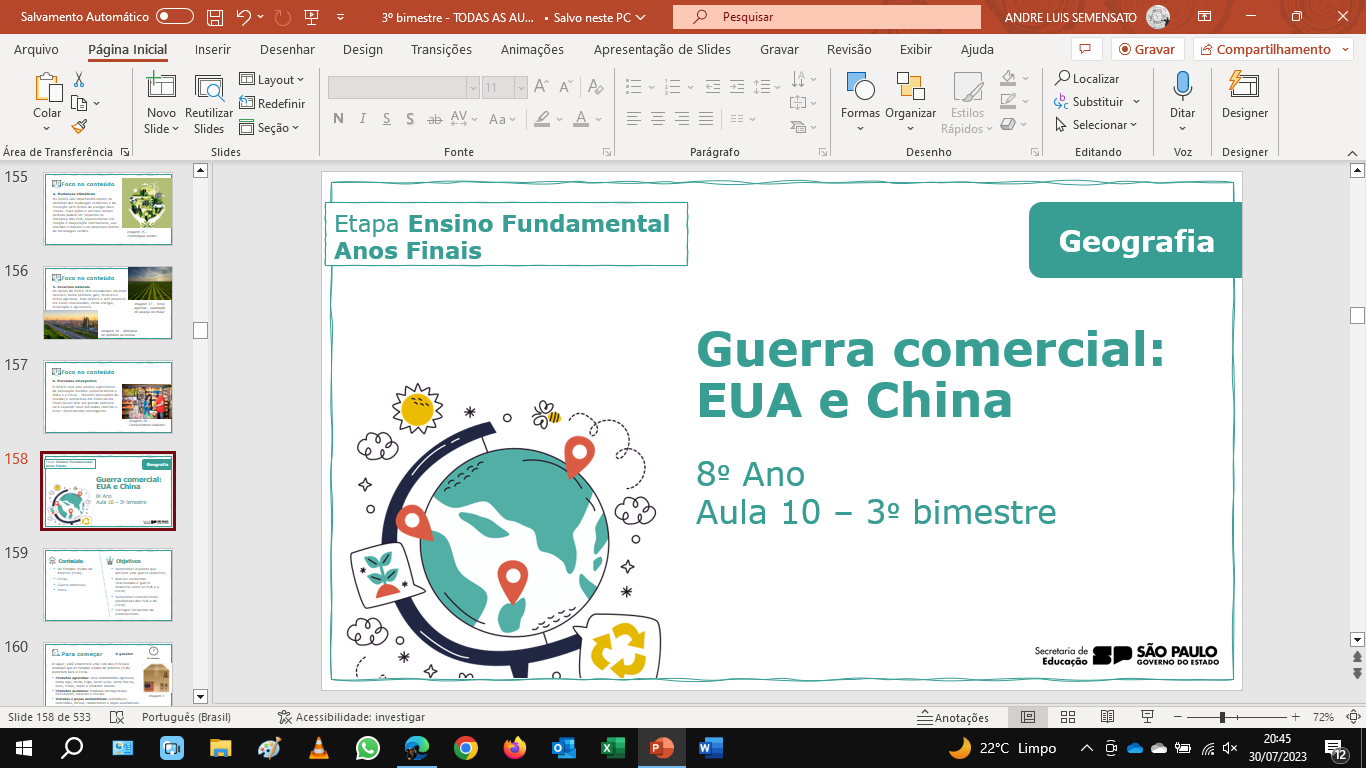Viewport: 1366px width, 768px height.
Task: Click the Redefinir button
Action: [x=272, y=103]
